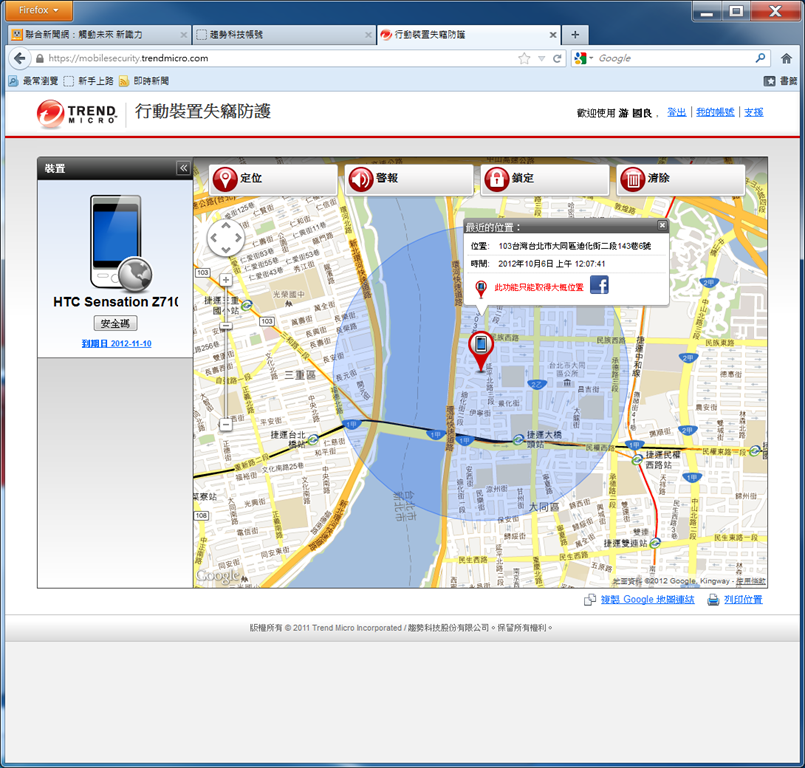
Task: Open the 我的帳號 my account link
Action: click(715, 112)
